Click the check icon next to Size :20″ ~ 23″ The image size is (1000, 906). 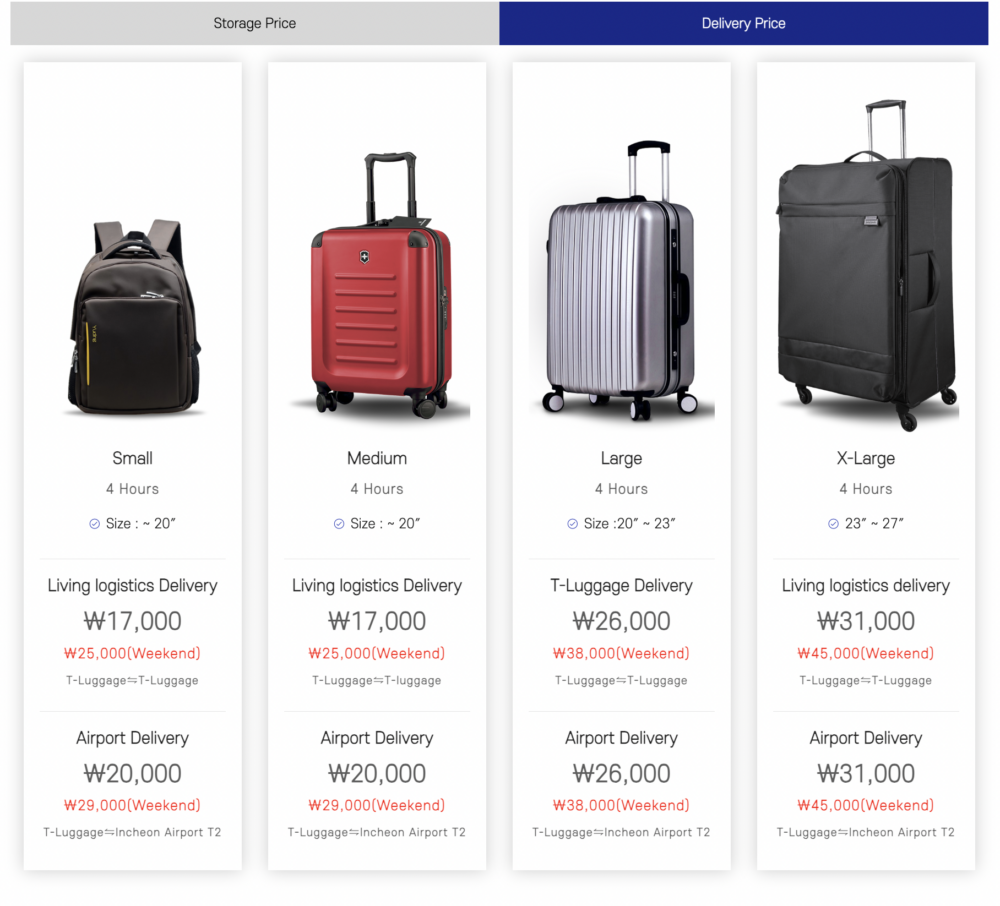[572, 524]
